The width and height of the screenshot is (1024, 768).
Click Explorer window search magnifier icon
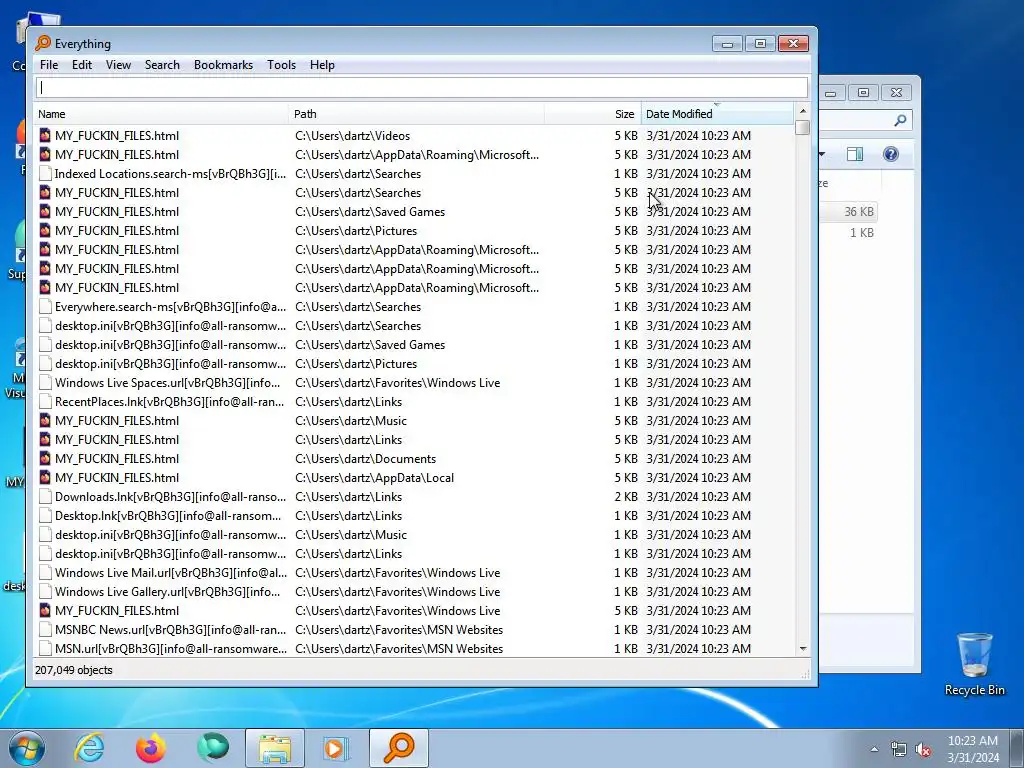point(900,120)
